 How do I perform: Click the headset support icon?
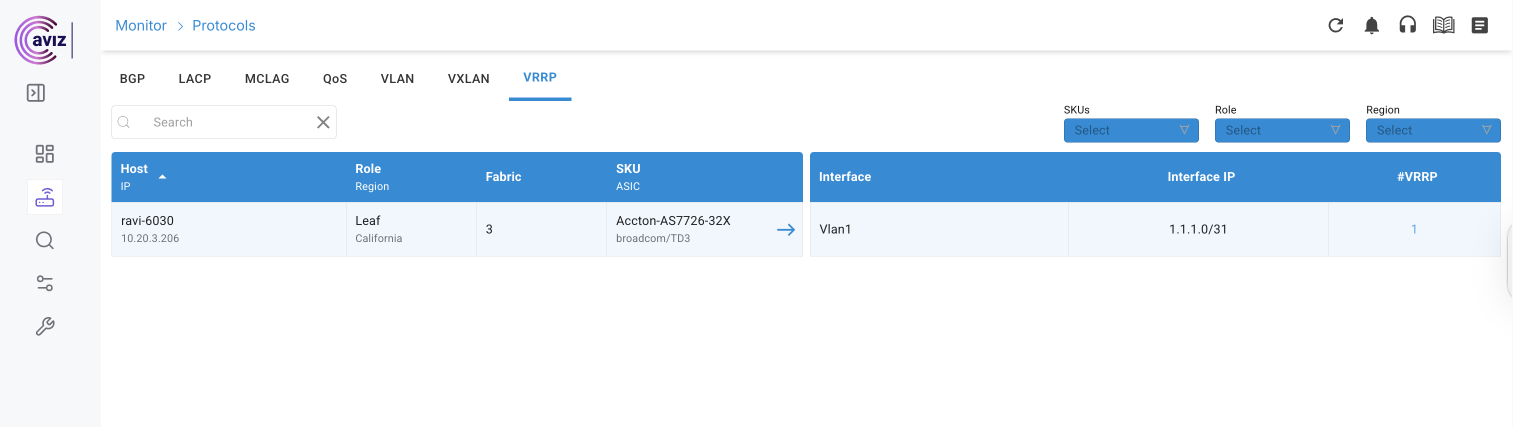(x=1407, y=25)
